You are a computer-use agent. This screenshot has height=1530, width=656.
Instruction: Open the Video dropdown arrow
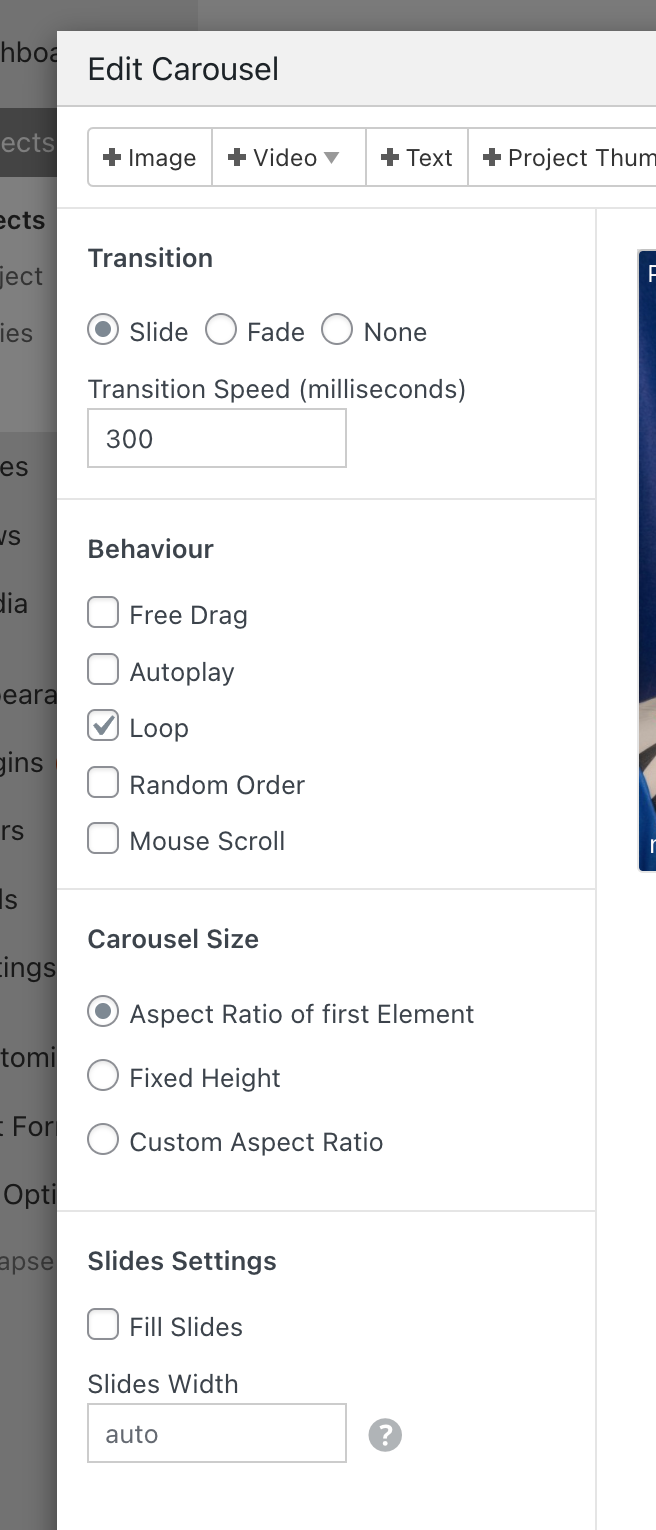point(332,158)
